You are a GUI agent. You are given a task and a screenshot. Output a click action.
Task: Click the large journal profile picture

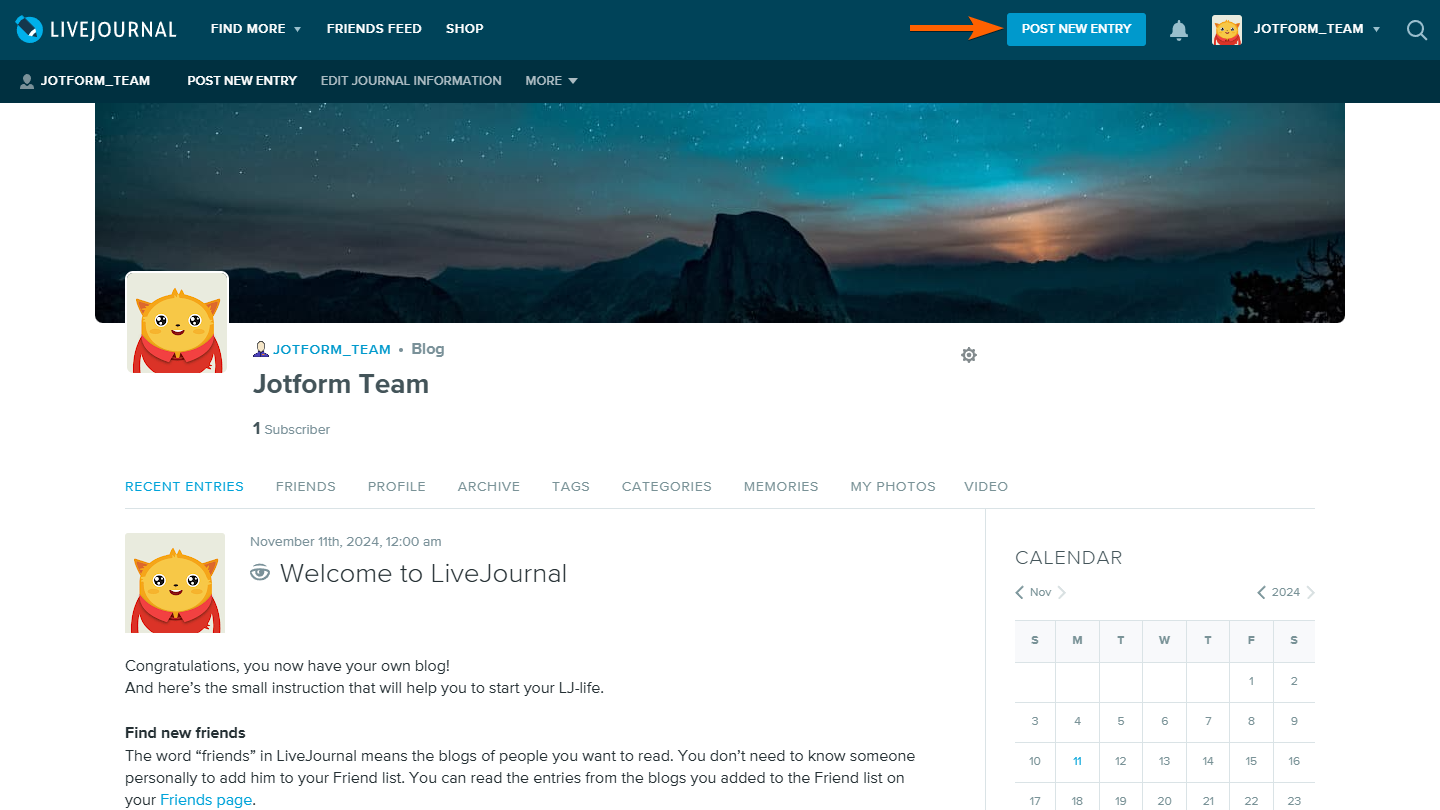177,323
